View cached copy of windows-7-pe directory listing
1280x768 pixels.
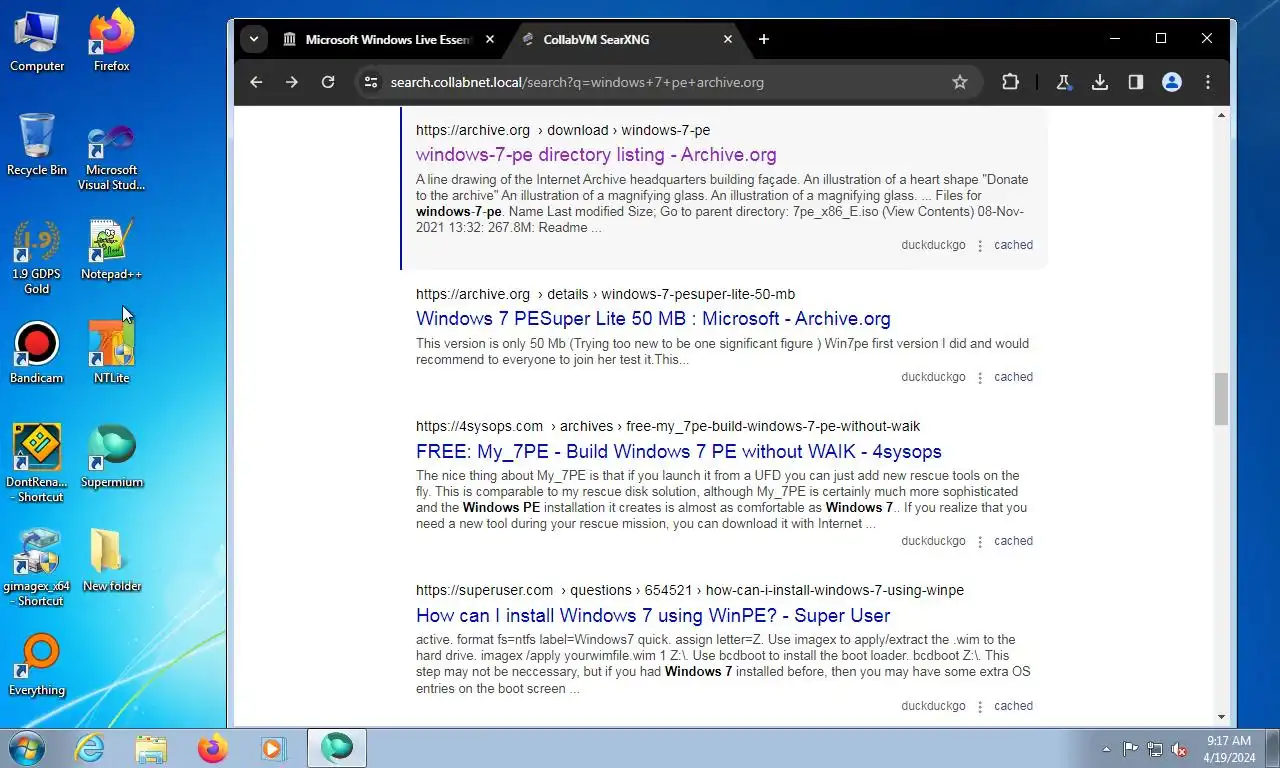[1013, 245]
